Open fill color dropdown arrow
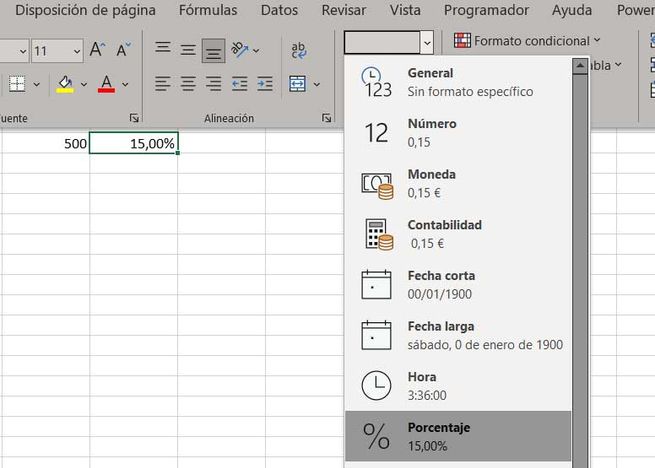This screenshot has height=468, width=655. pos(84,84)
